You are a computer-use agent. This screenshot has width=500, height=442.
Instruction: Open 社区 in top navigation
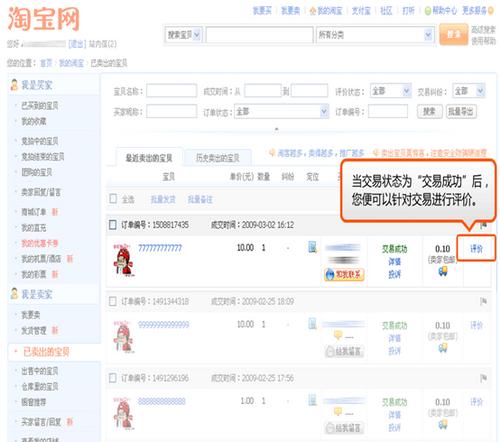point(386,11)
